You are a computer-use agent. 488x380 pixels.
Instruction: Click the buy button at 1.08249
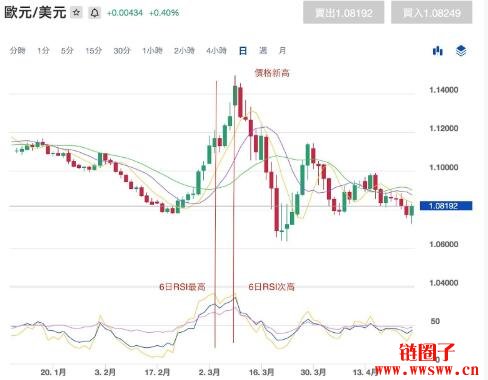click(432, 13)
